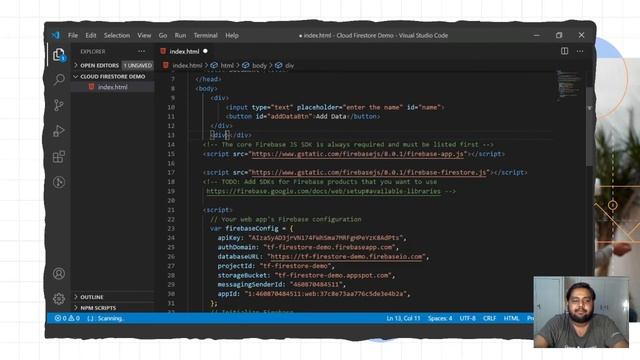Click the appId line in config
This screenshot has width=640, height=360.
pyautogui.click(x=313, y=294)
